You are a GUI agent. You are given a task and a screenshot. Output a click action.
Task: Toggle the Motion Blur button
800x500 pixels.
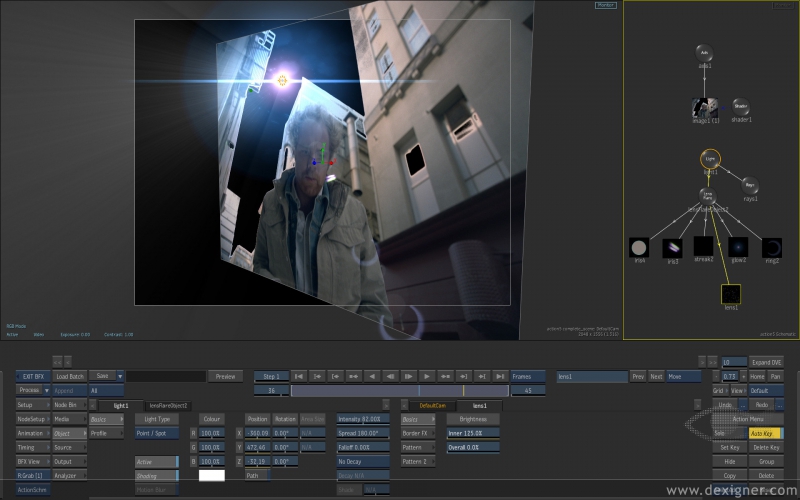coord(157,490)
